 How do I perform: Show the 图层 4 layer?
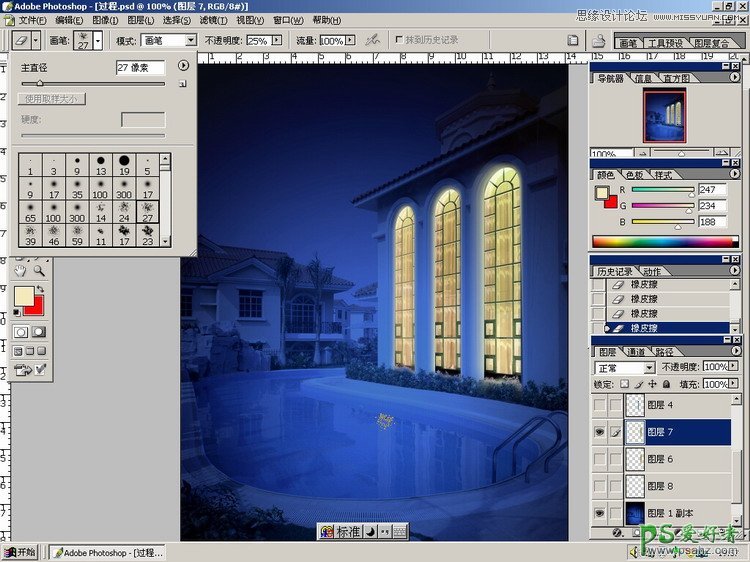point(599,405)
